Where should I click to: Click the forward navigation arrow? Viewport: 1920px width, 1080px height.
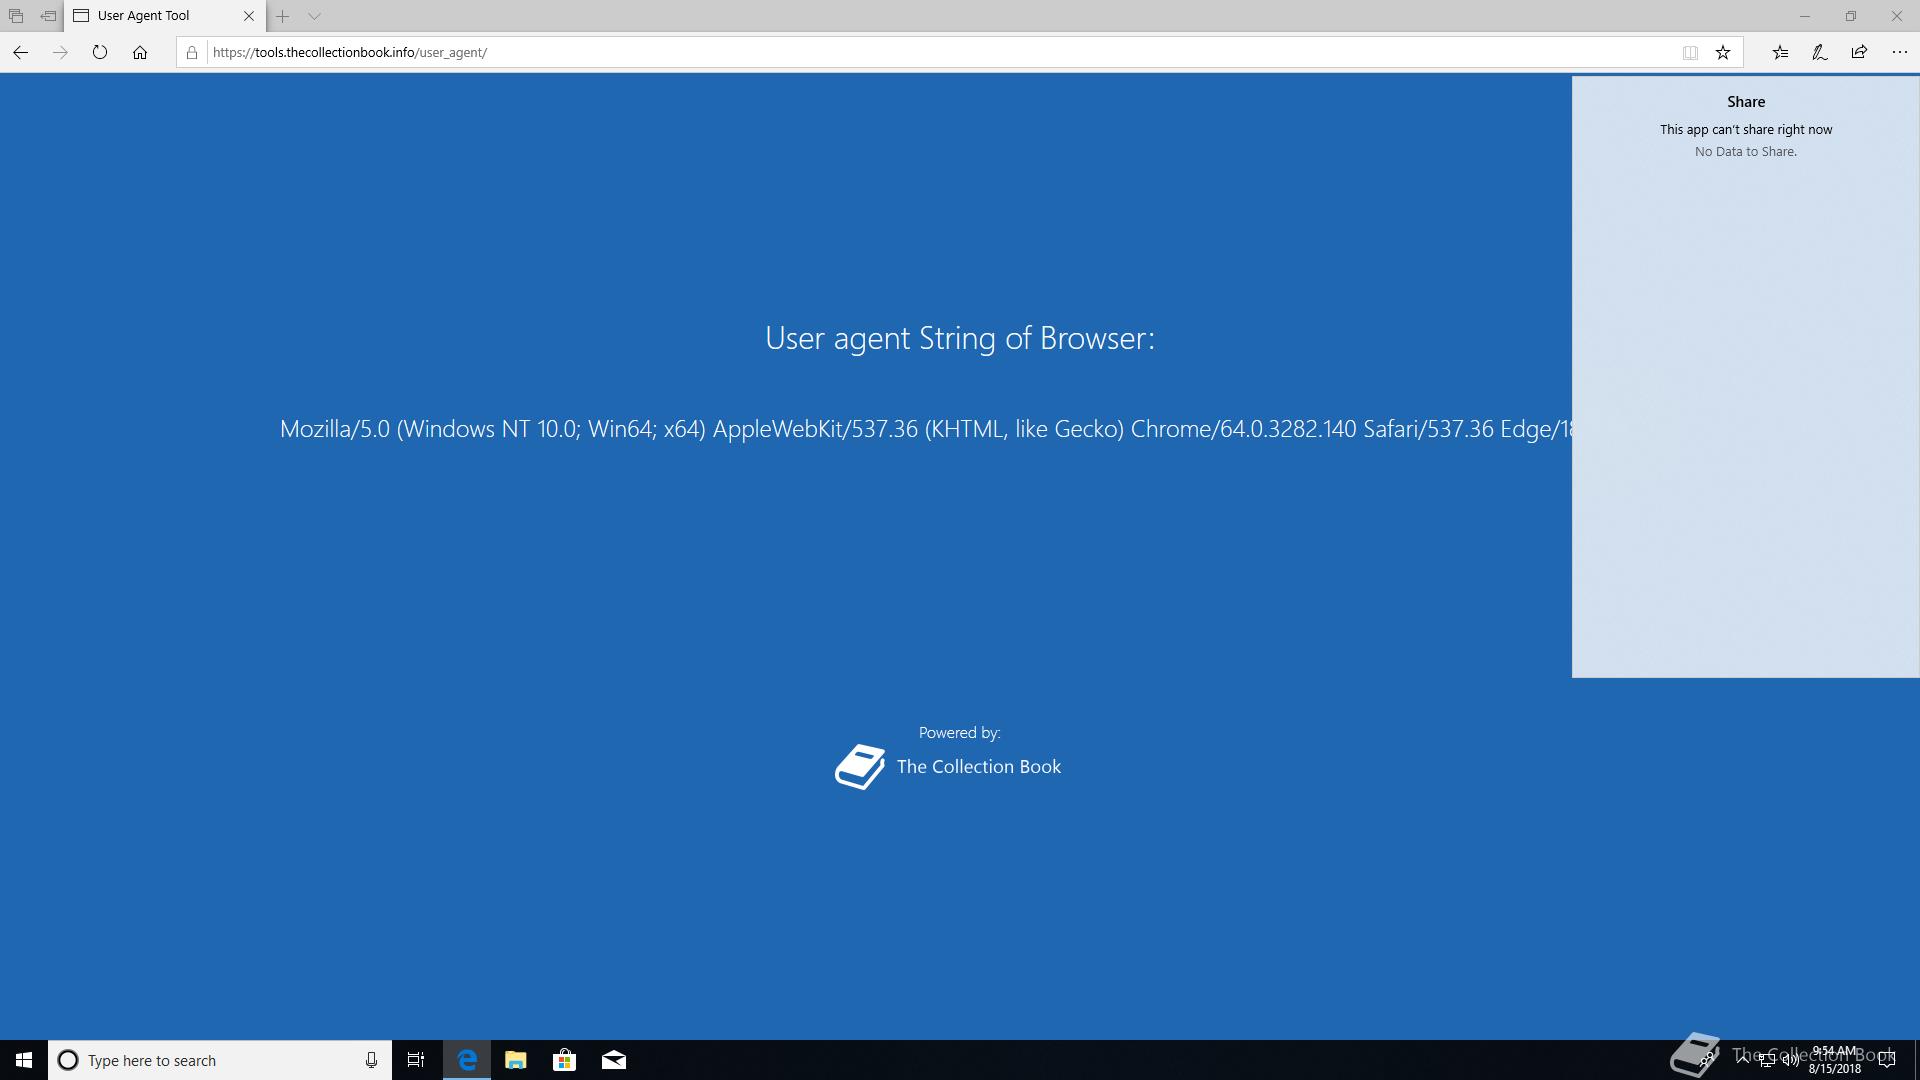coord(60,52)
